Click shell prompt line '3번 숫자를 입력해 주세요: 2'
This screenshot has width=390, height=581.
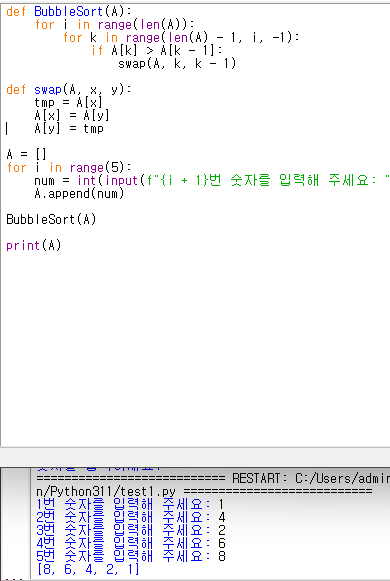[x=130, y=530]
